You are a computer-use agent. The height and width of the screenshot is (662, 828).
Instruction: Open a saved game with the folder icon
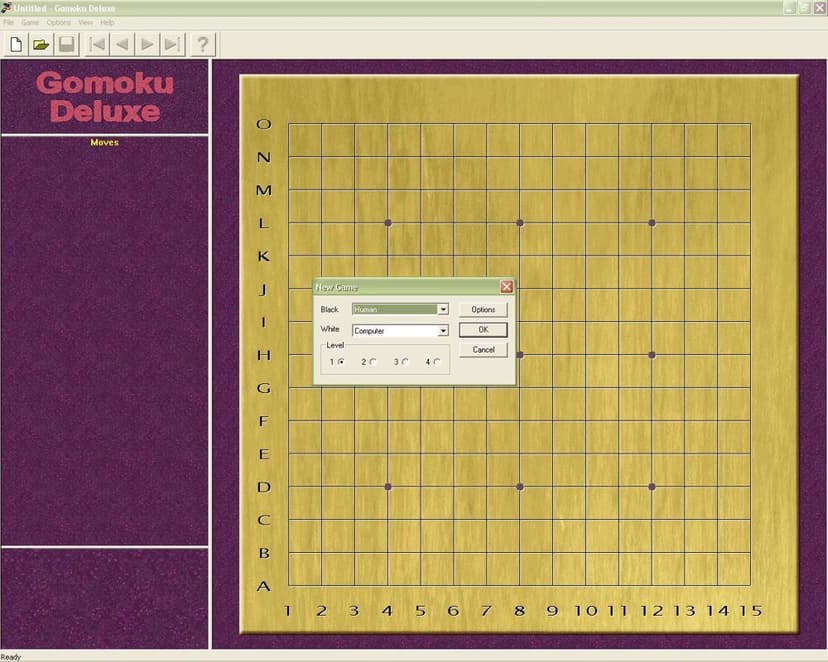pyautogui.click(x=41, y=44)
